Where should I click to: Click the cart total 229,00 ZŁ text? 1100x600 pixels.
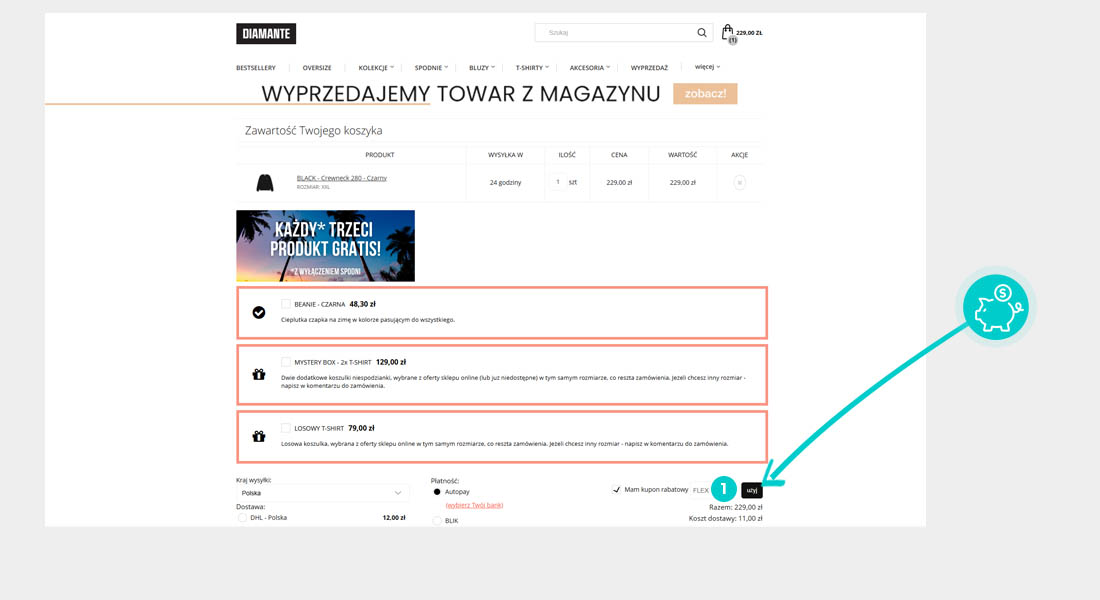749,33
